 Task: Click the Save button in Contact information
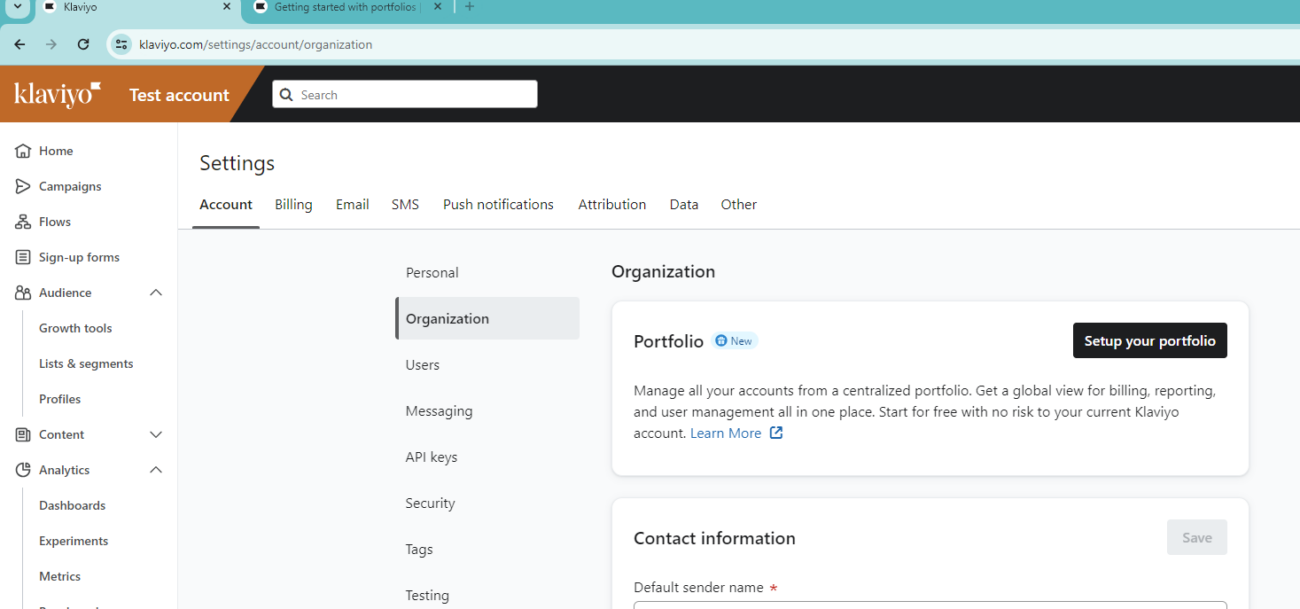(1197, 538)
